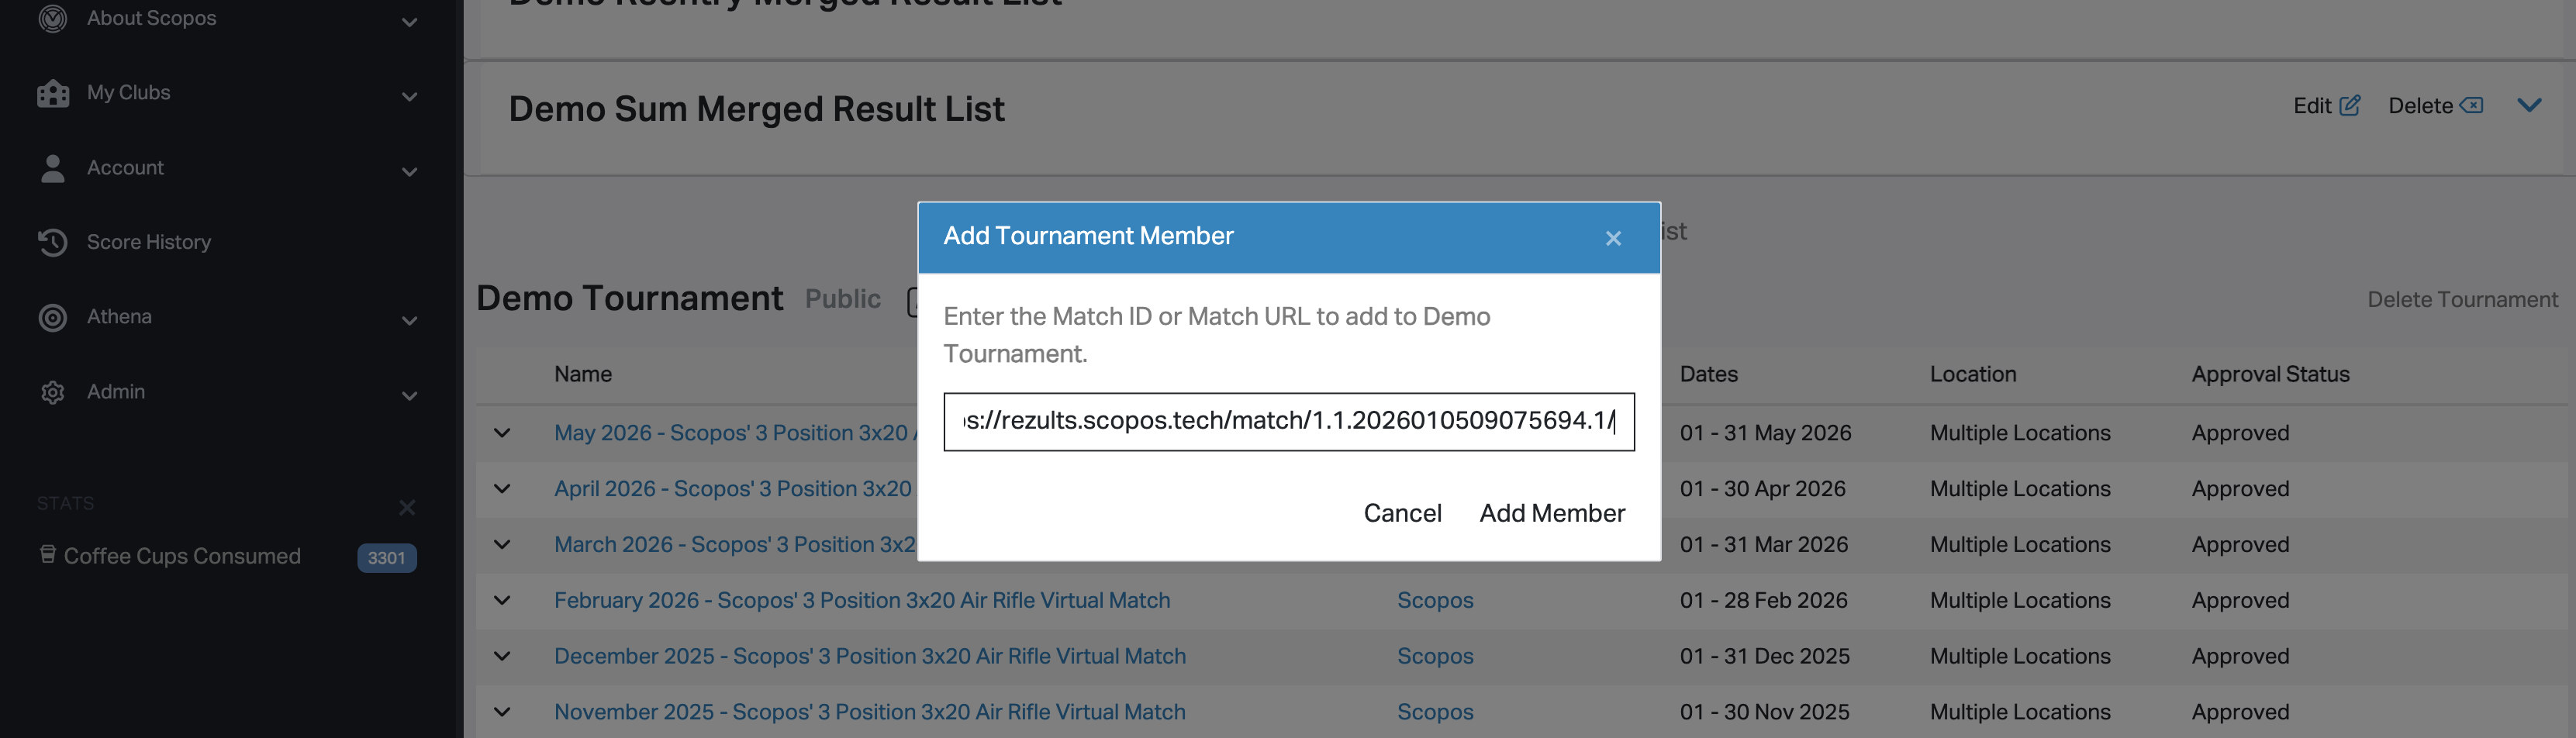This screenshot has height=738, width=2576.
Task: Open Score History in sidebar
Action: 148,242
